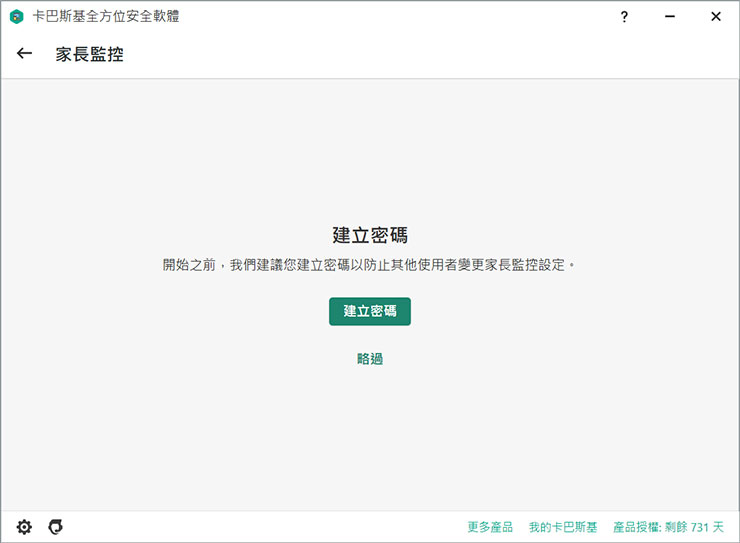Click the Kaspersky logo in title bar
The width and height of the screenshot is (740, 543).
(17, 17)
